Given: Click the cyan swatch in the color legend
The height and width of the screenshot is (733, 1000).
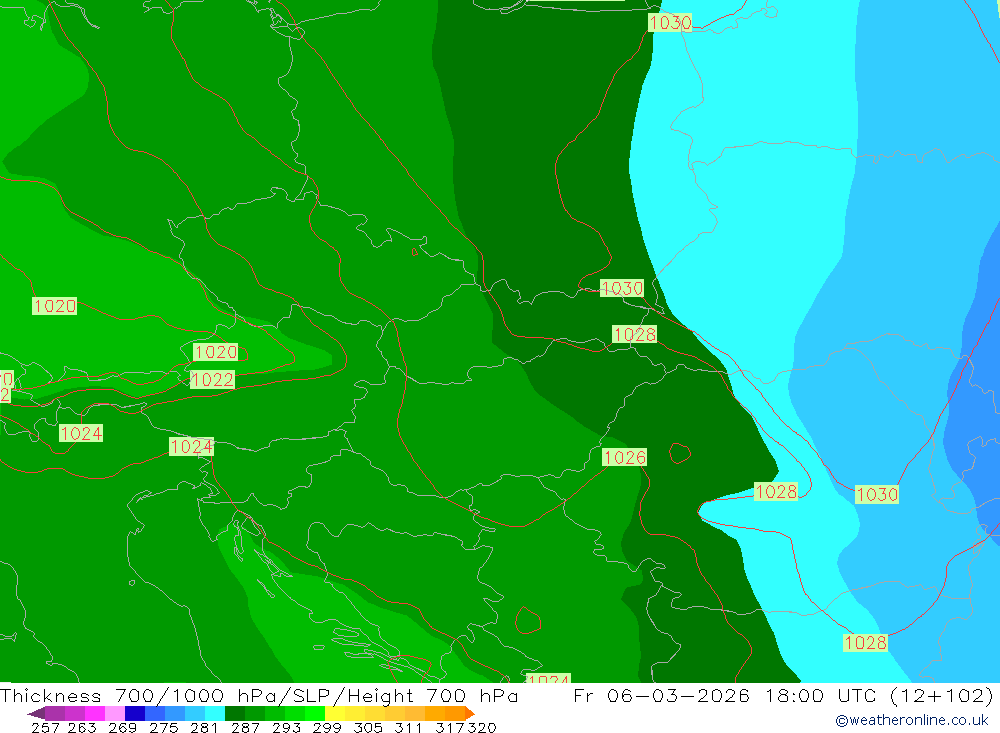Looking at the screenshot, I should pos(215,713).
